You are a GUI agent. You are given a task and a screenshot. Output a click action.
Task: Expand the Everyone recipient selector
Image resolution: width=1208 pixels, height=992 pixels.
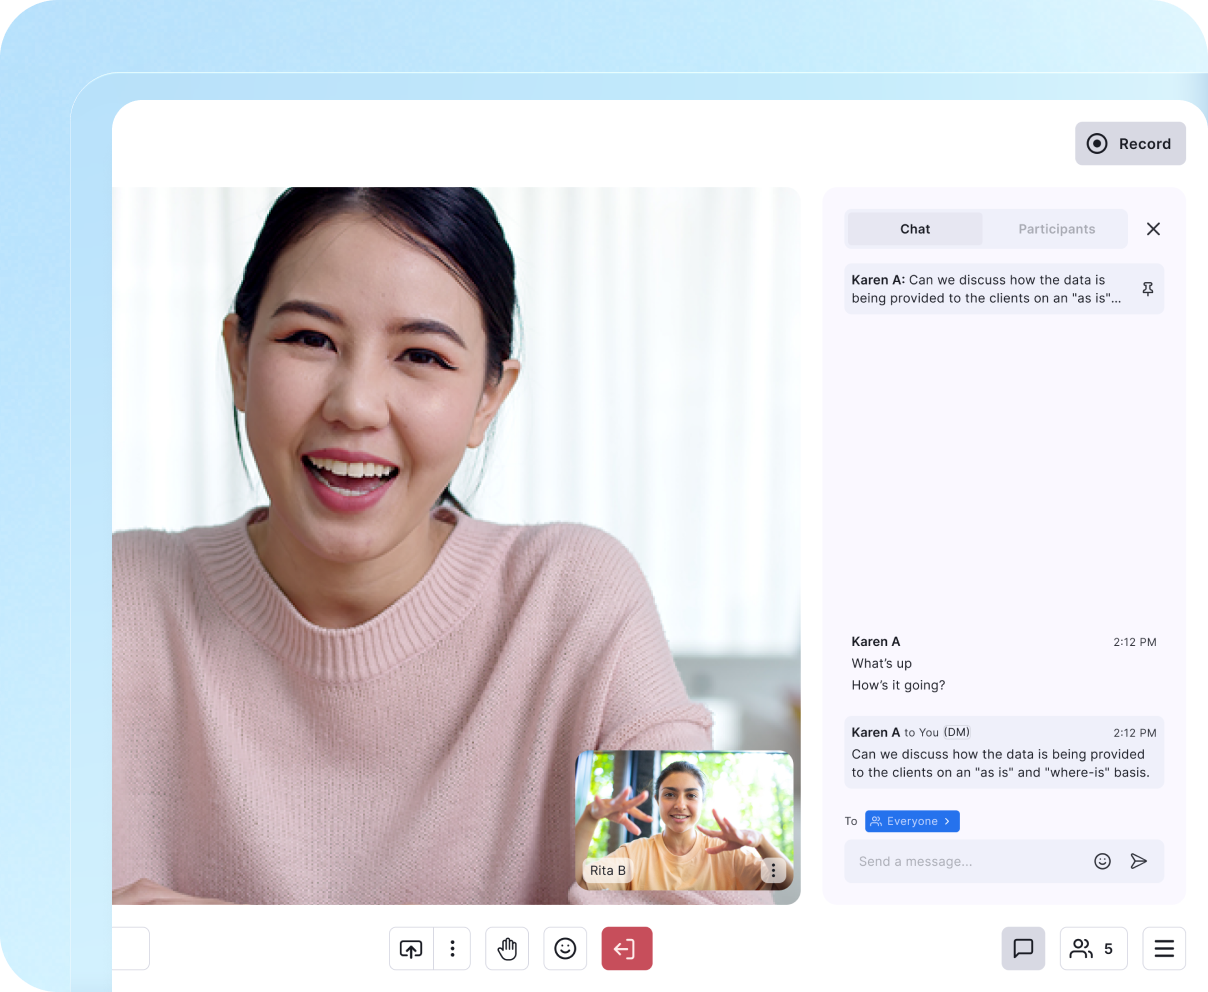(x=912, y=821)
